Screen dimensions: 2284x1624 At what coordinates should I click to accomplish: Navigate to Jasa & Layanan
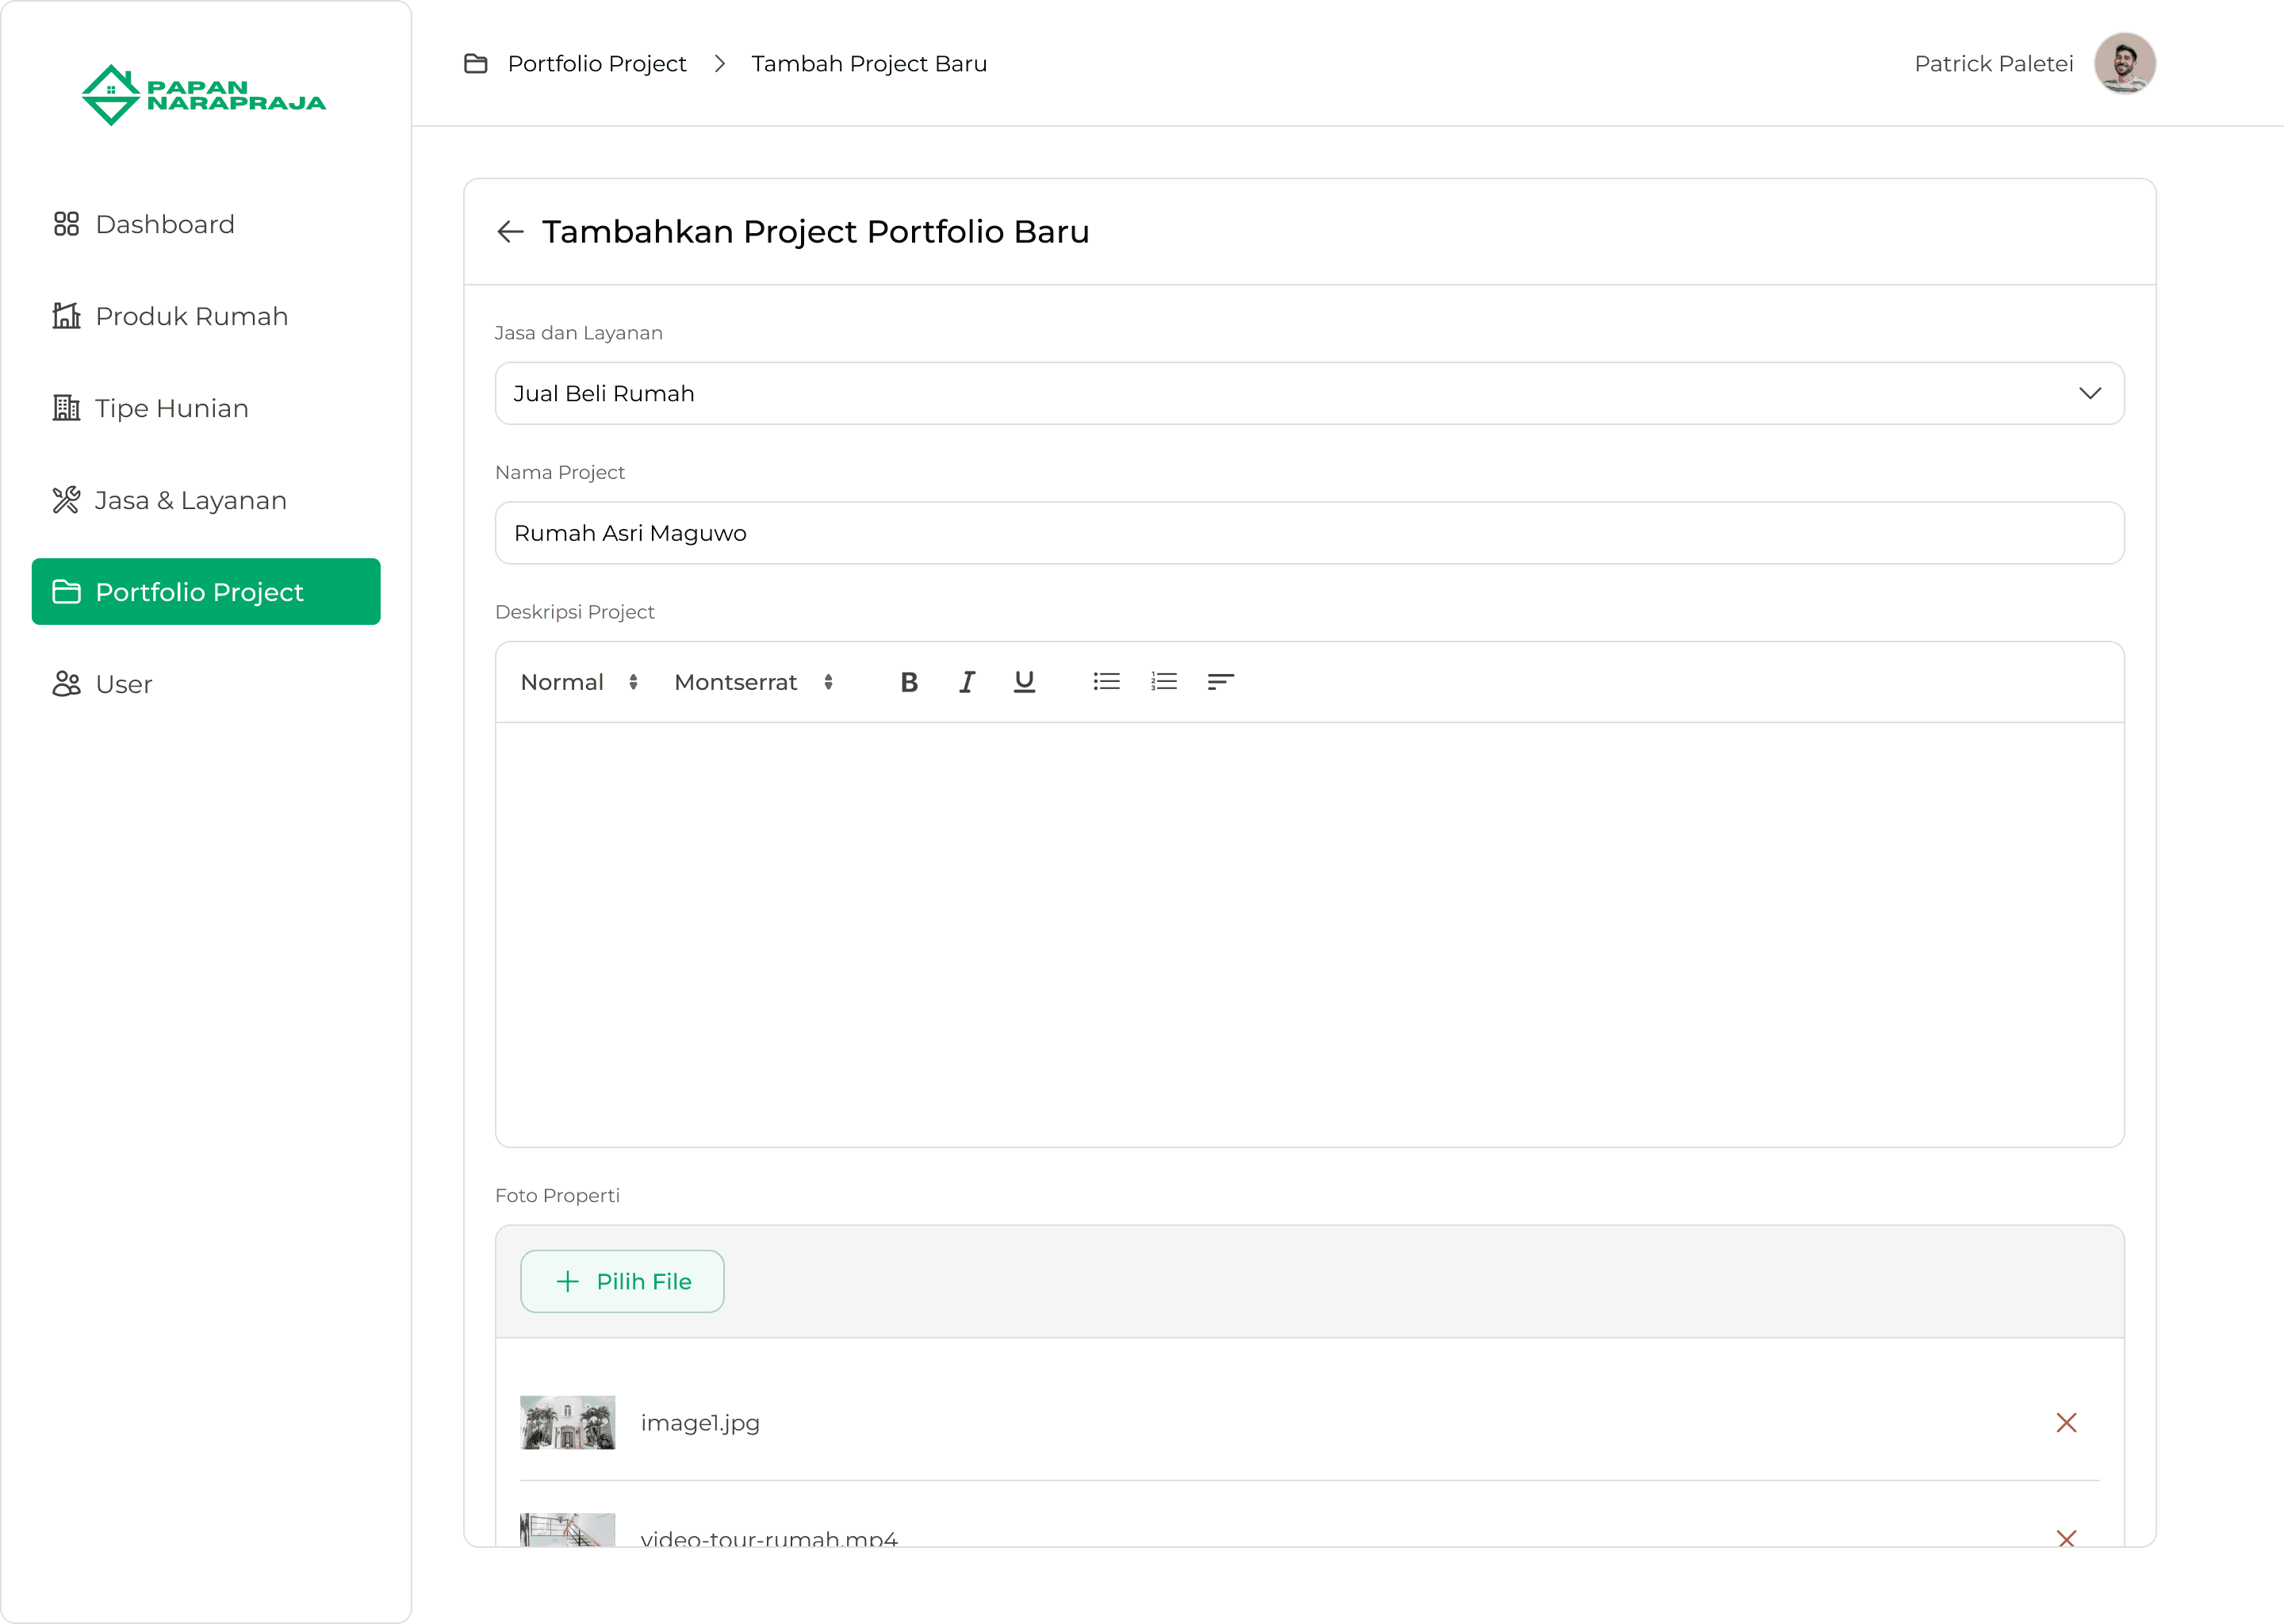[x=190, y=500]
